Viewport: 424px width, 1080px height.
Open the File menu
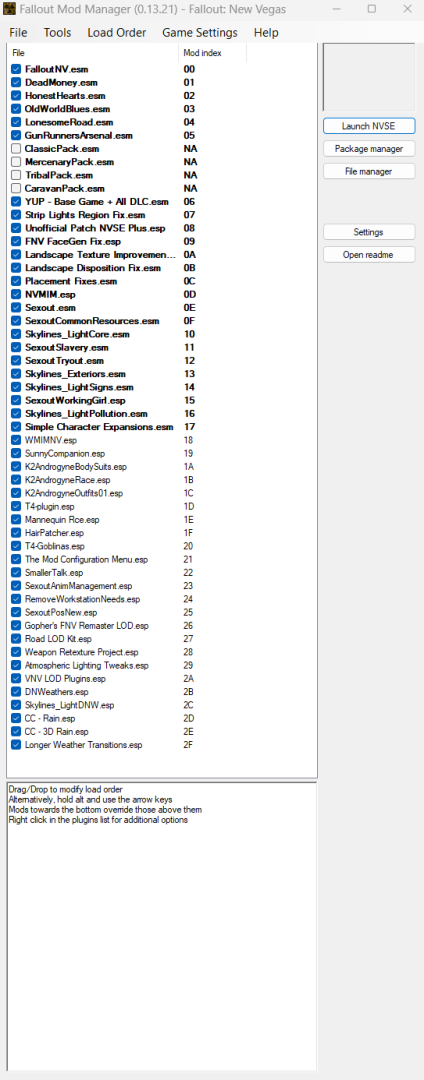pyautogui.click(x=19, y=32)
